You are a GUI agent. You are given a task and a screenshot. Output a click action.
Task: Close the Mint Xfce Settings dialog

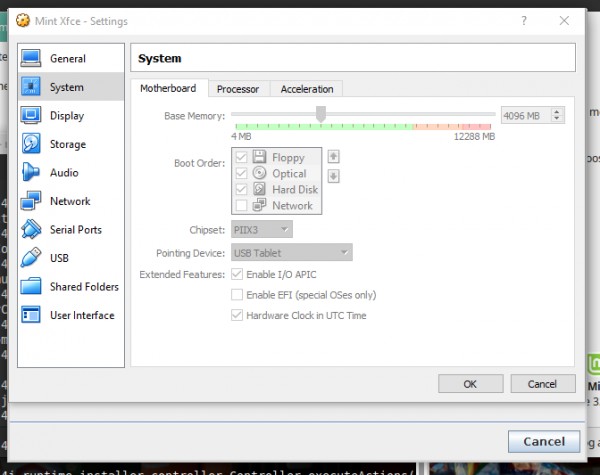[564, 20]
